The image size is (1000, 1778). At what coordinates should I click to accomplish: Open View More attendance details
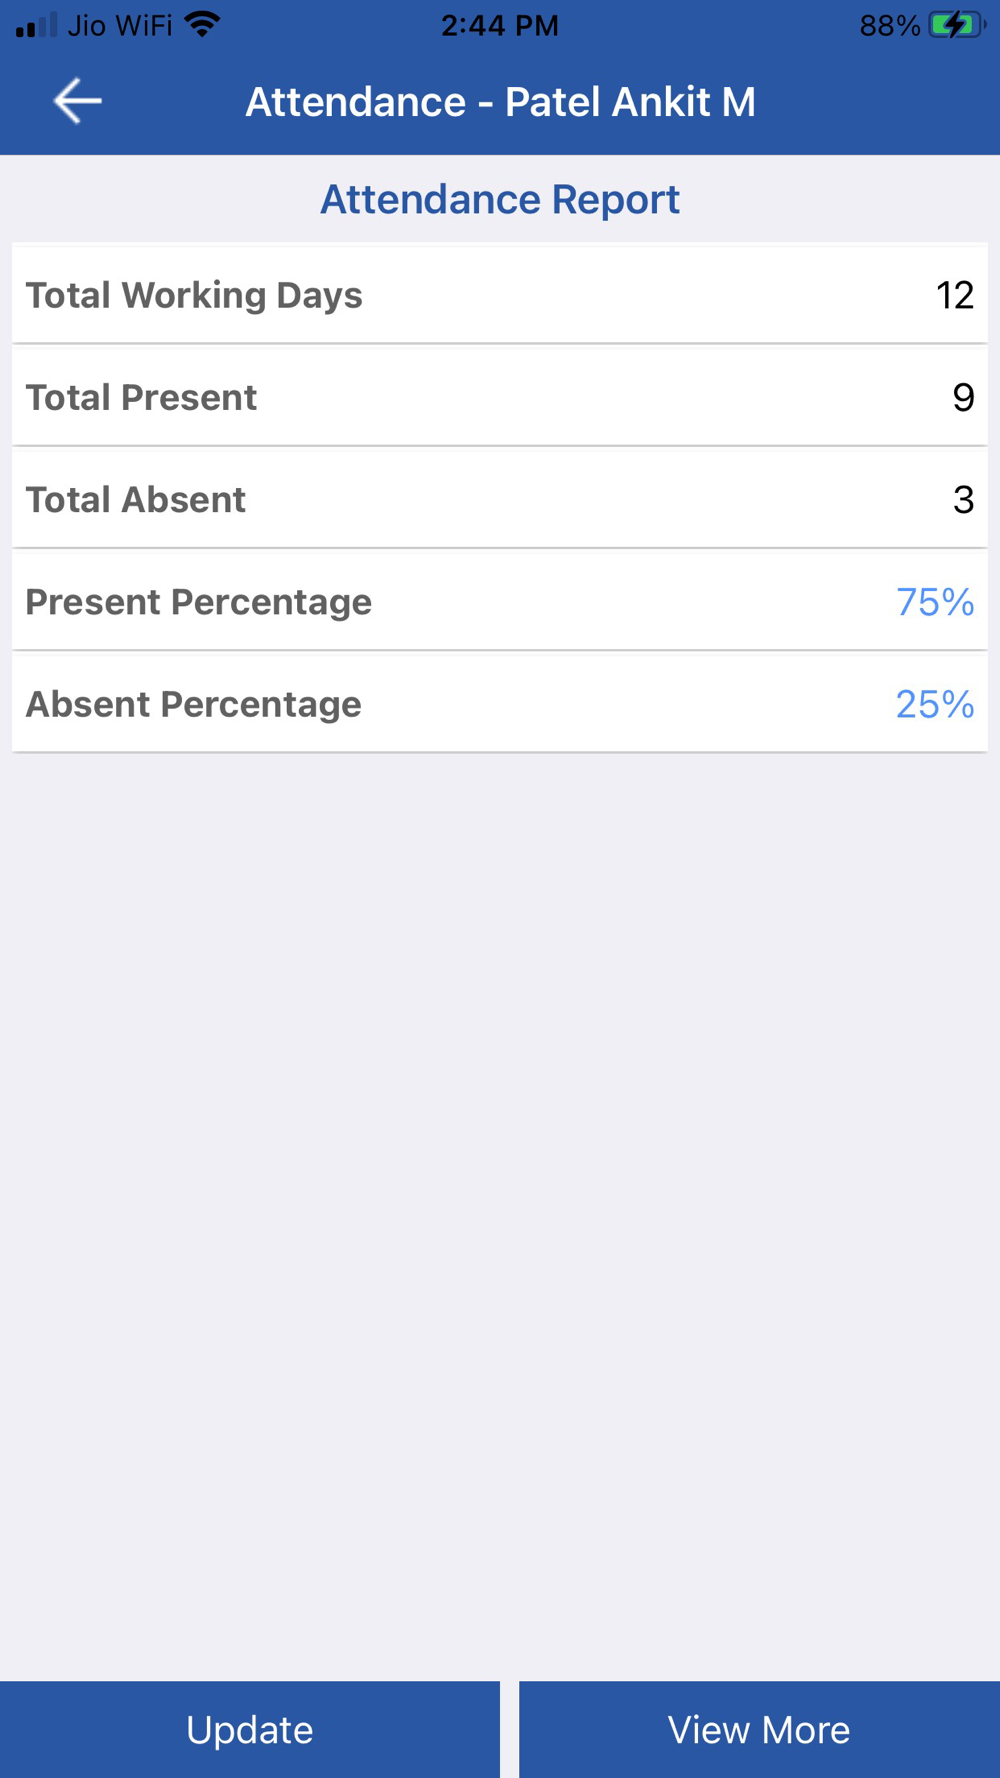[x=759, y=1729]
